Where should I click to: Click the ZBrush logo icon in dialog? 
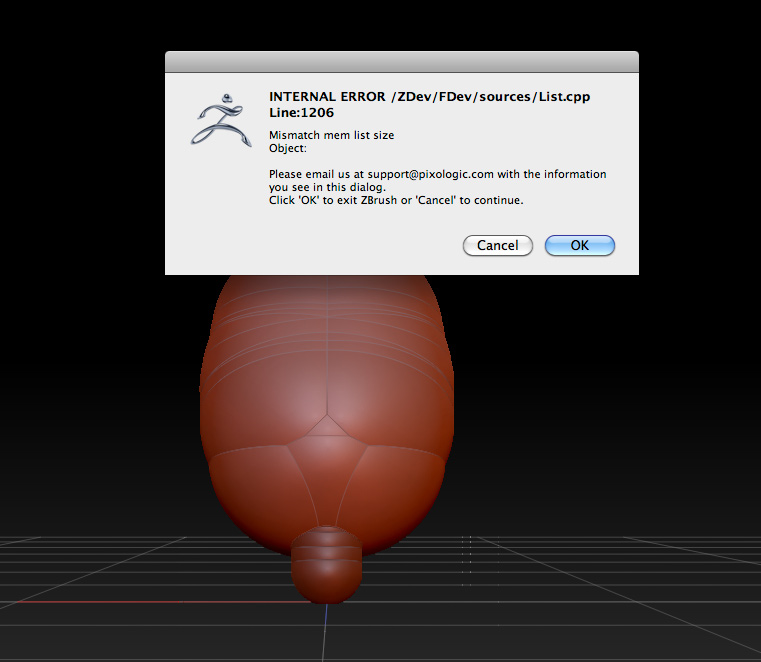pyautogui.click(x=221, y=120)
